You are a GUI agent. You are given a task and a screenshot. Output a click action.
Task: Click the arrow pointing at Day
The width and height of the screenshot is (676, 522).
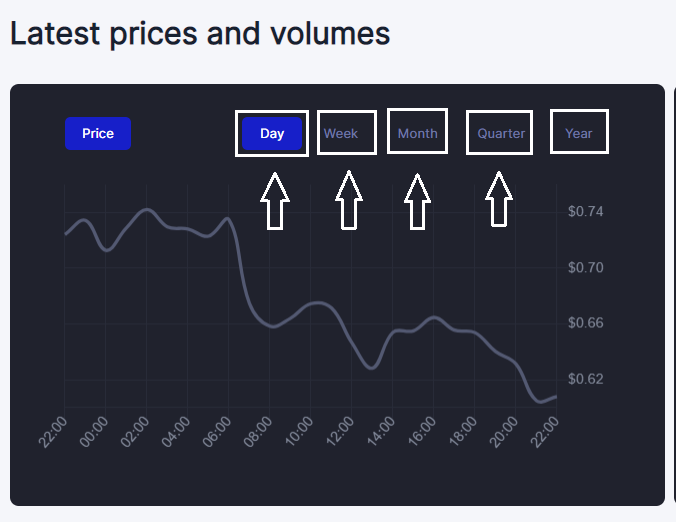(x=275, y=201)
